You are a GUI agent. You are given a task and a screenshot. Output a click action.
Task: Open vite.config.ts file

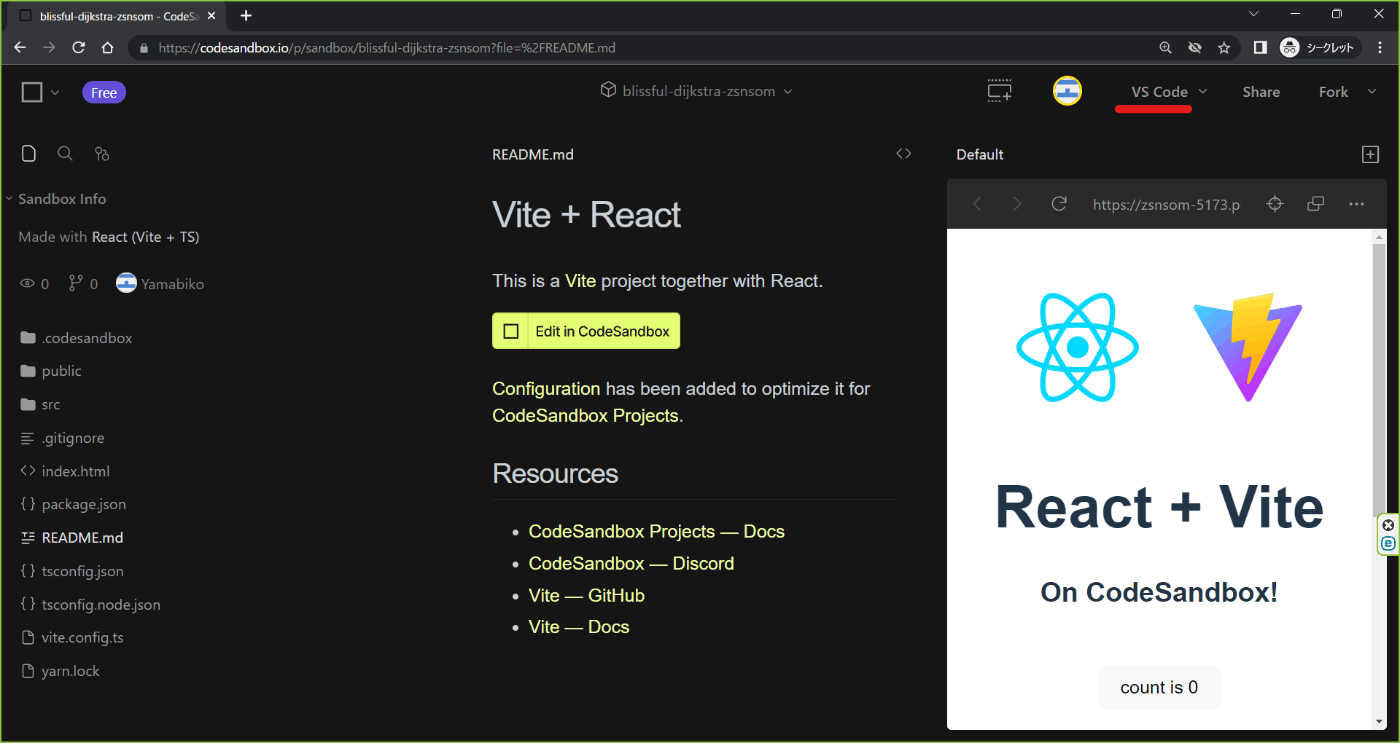(x=72, y=637)
